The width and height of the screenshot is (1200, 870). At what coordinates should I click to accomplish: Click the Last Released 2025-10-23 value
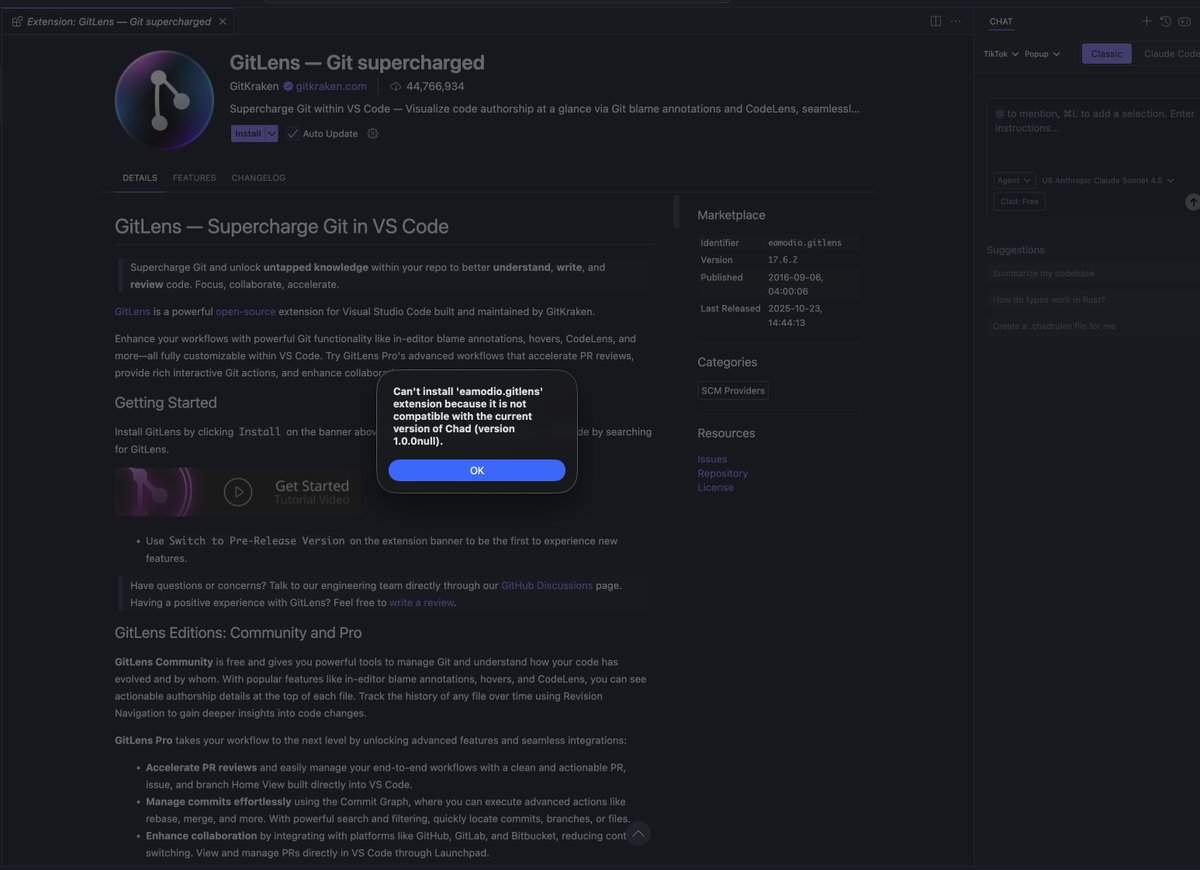796,315
